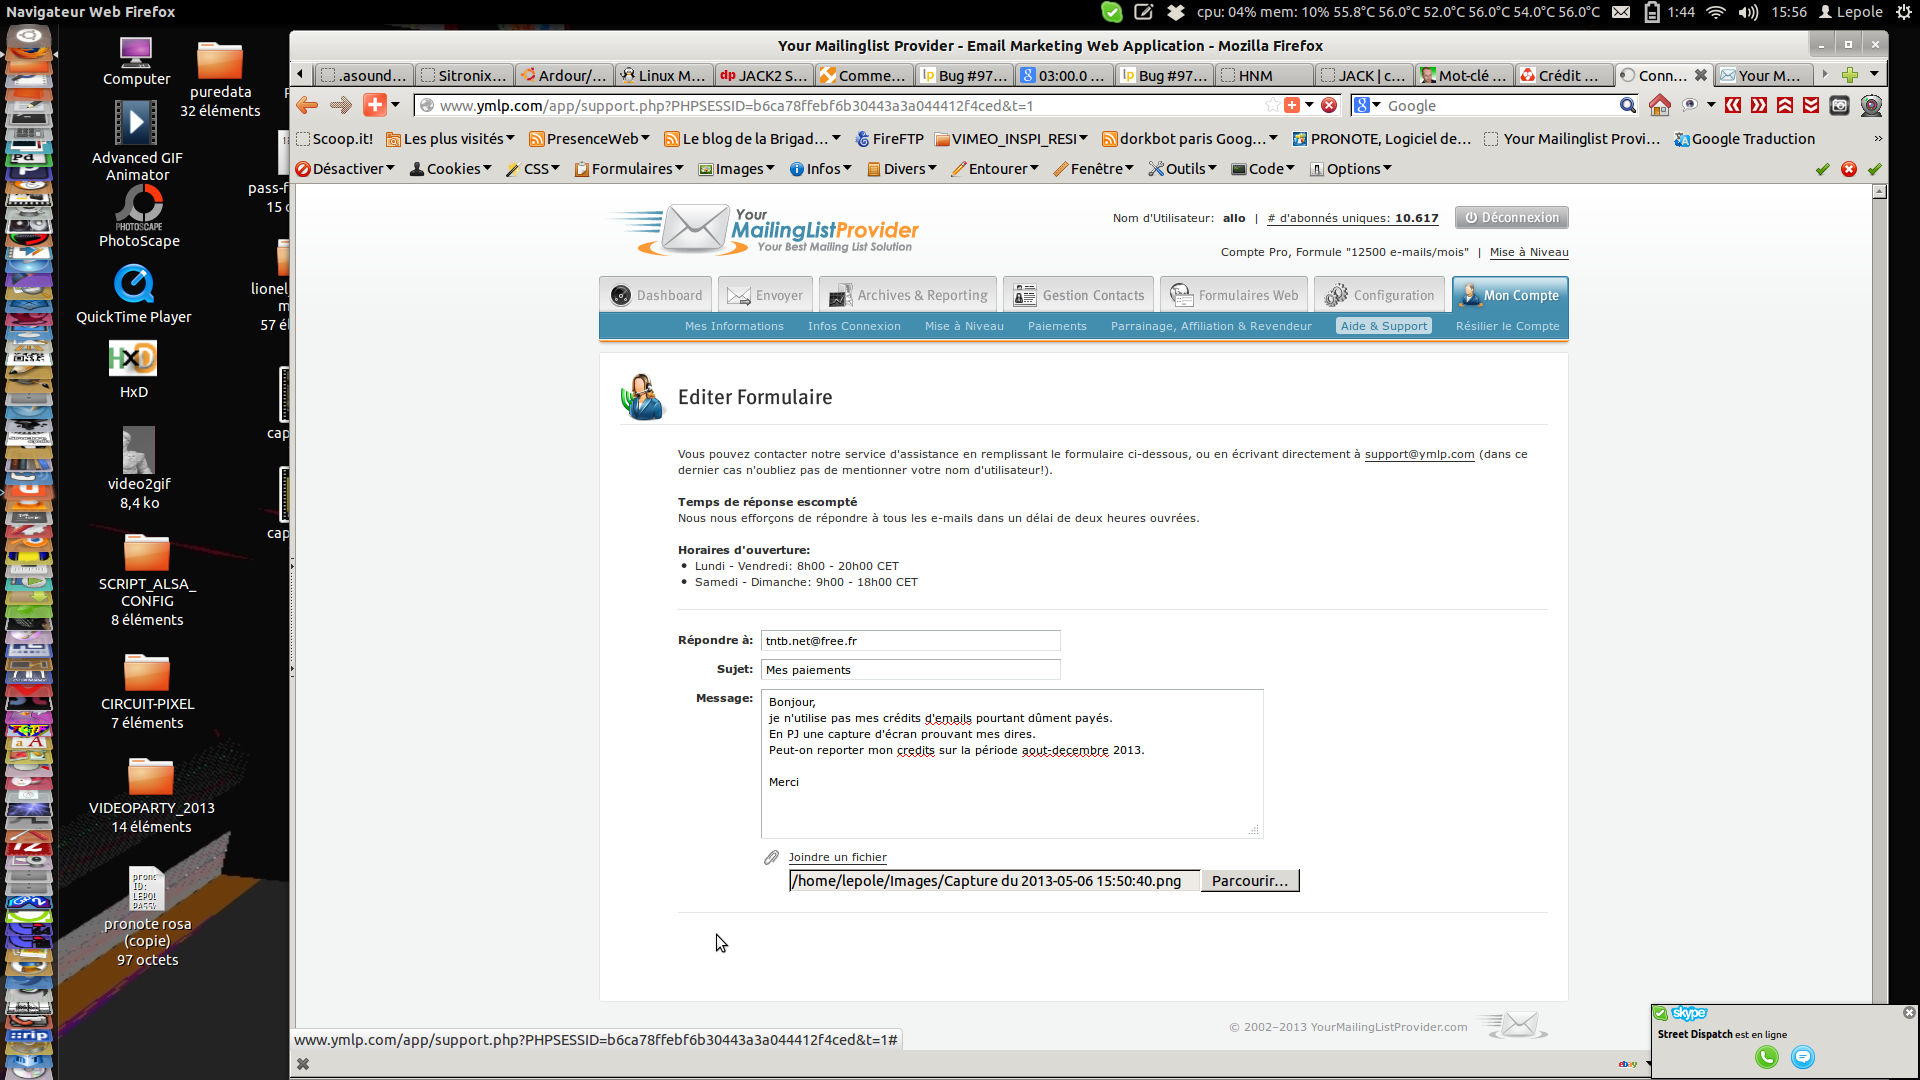Click the webcam icon in the Firefox toolbar
This screenshot has width=1920, height=1080.
(1871, 105)
